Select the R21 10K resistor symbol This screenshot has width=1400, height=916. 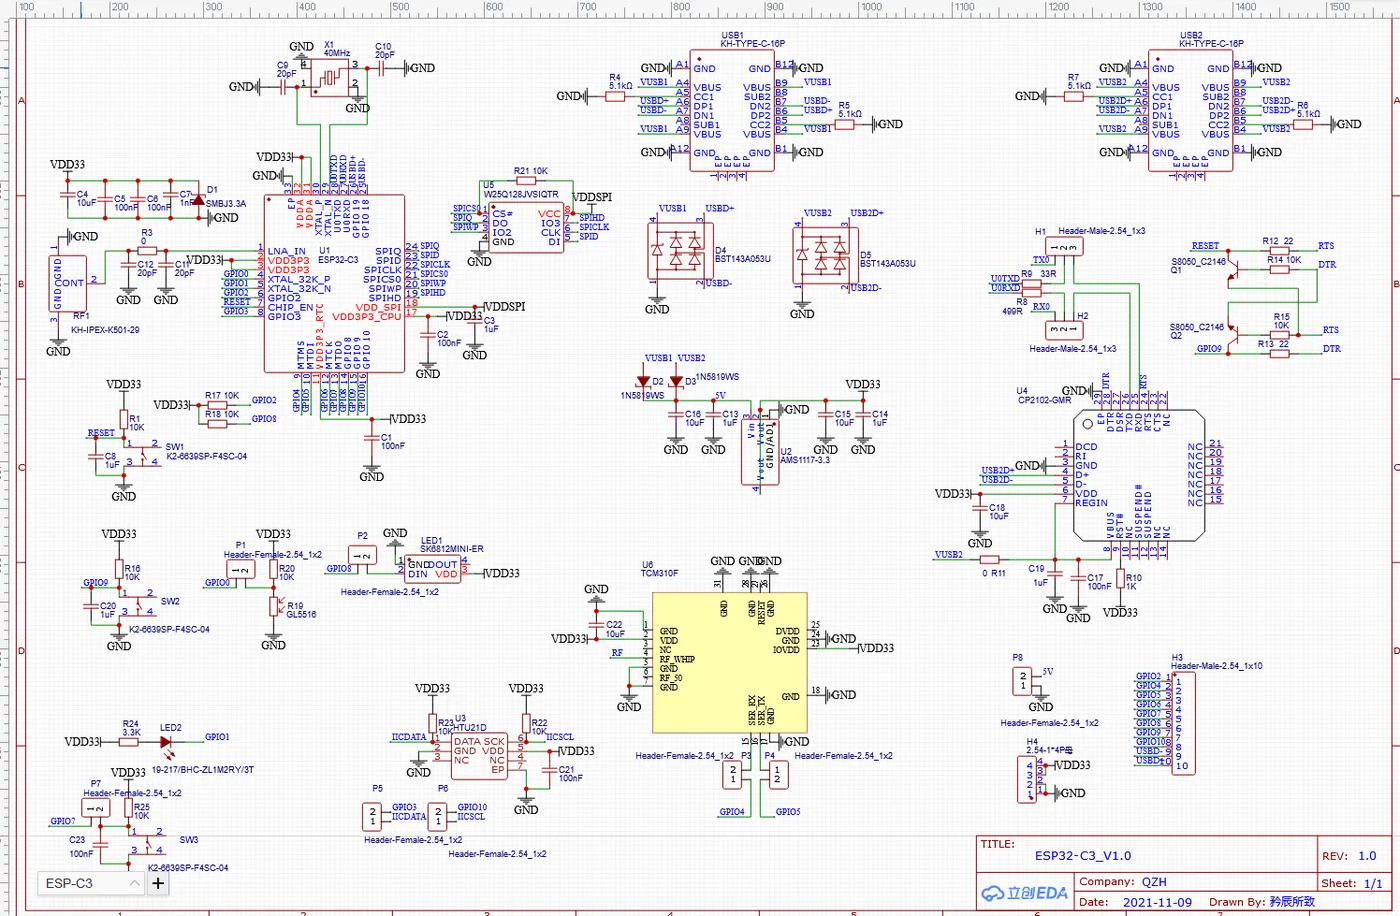point(526,182)
